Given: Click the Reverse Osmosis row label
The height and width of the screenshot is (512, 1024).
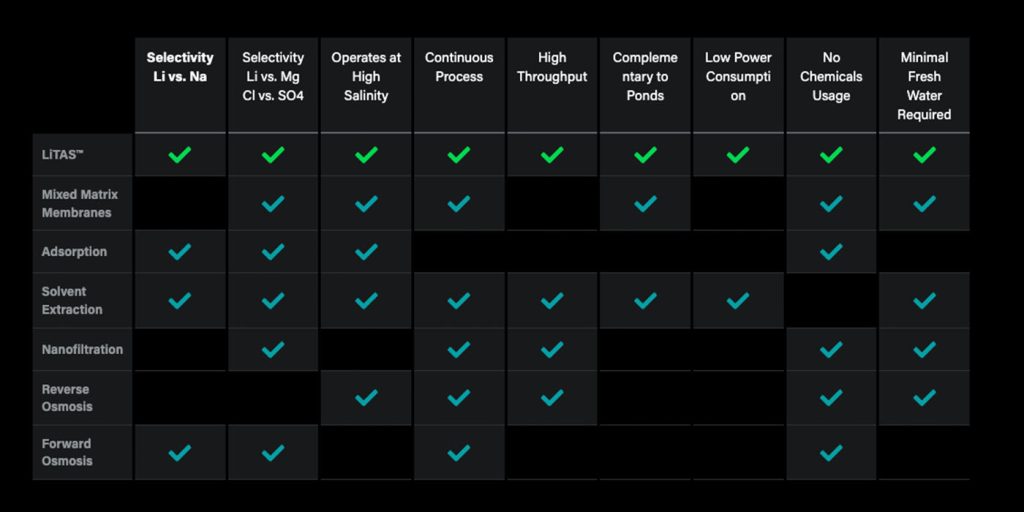Looking at the screenshot, I should coord(66,397).
